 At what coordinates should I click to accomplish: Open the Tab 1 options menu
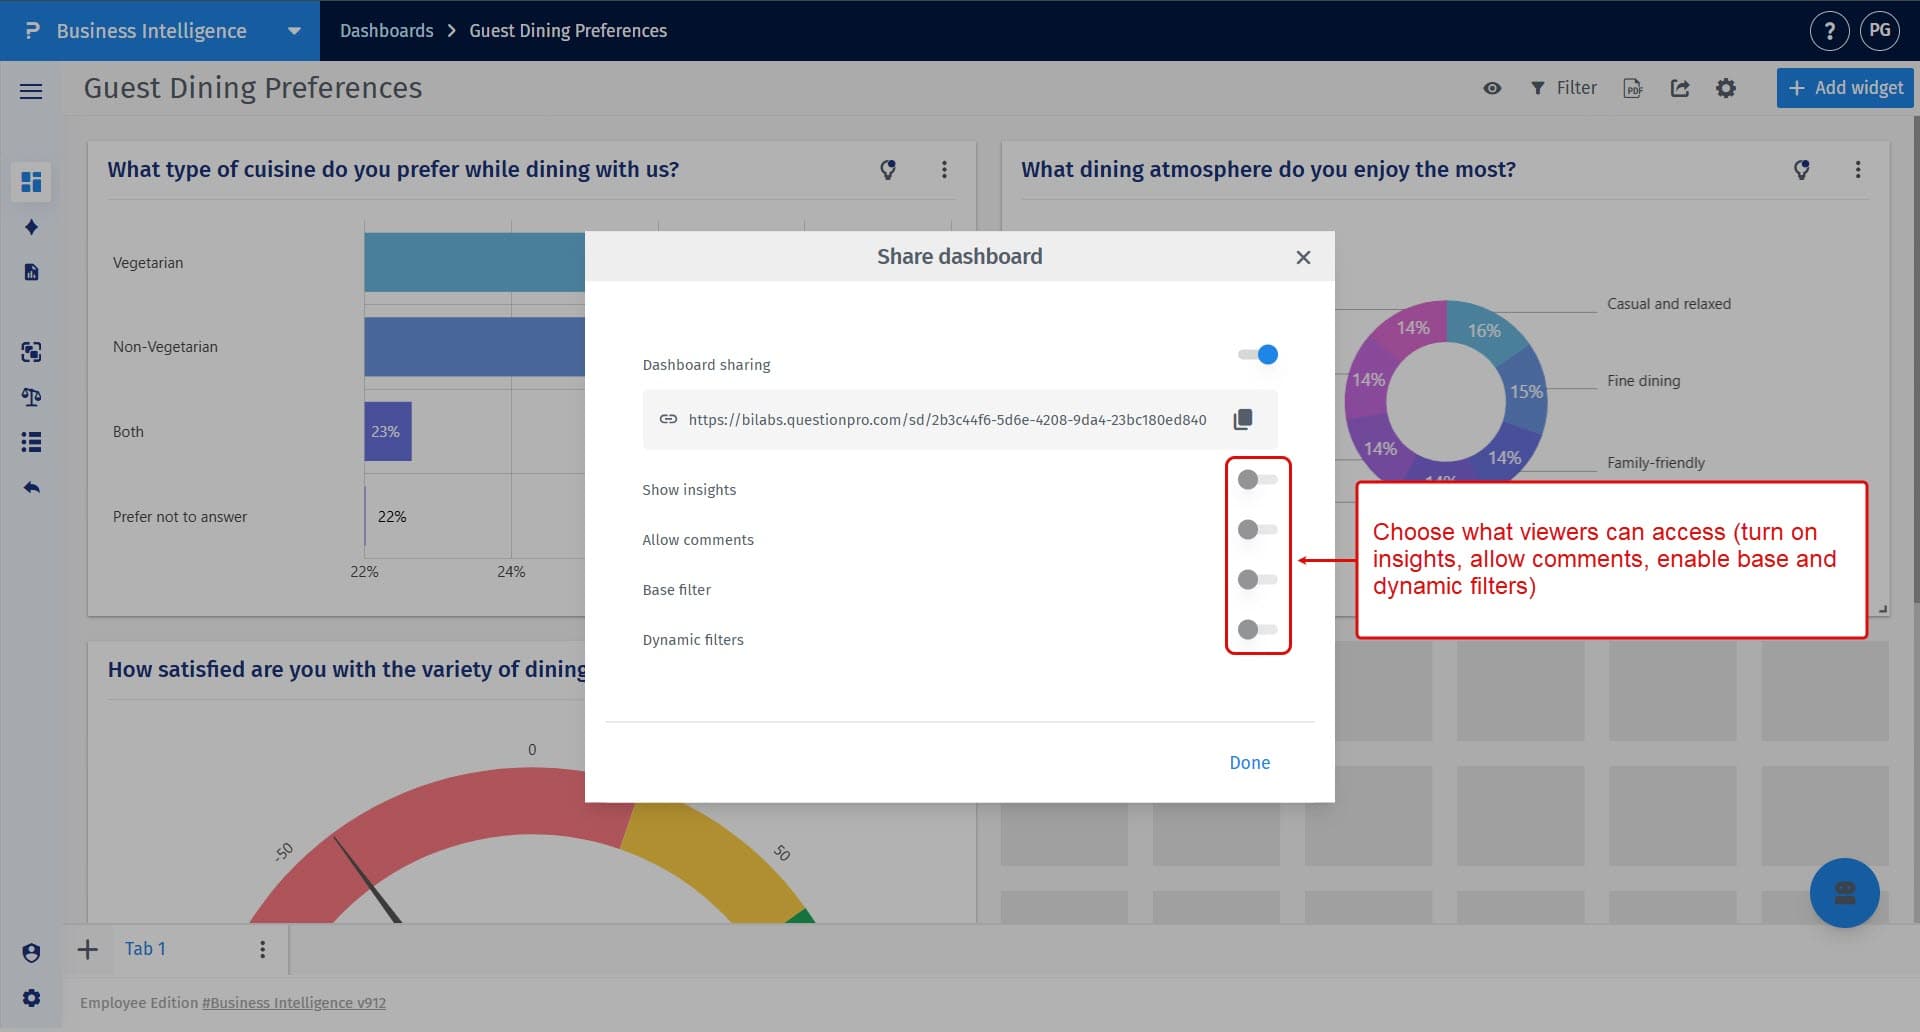(262, 948)
